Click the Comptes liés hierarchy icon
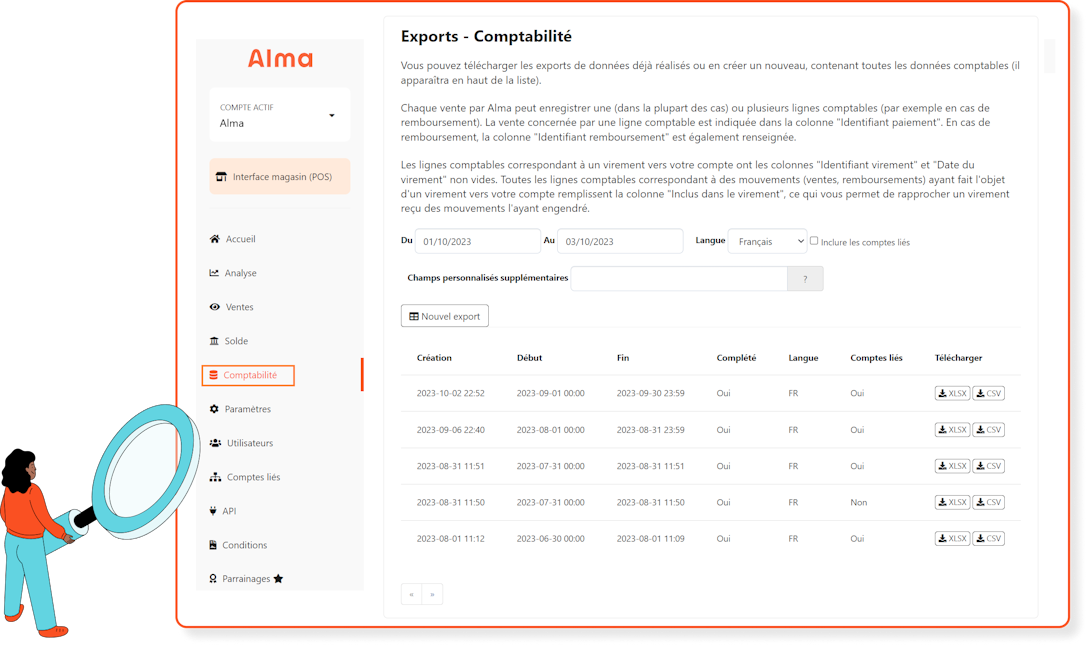Viewport: 1088px width, 646px height. 215,477
